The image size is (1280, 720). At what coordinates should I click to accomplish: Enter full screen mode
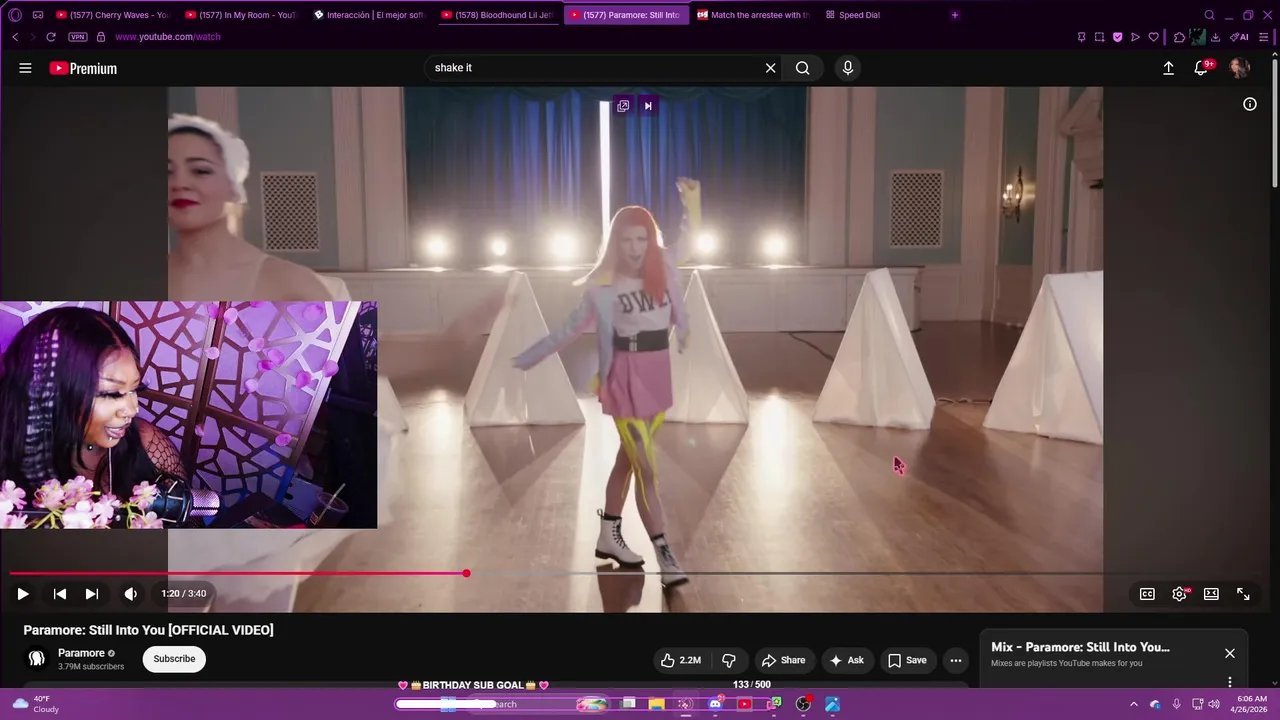pos(1243,594)
